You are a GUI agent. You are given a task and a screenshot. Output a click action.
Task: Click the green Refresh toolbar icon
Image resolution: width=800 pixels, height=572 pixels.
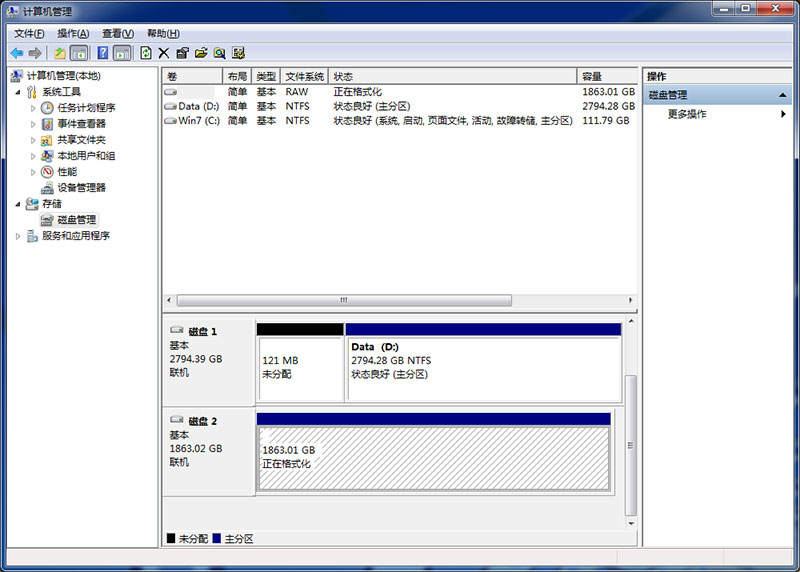[x=146, y=53]
